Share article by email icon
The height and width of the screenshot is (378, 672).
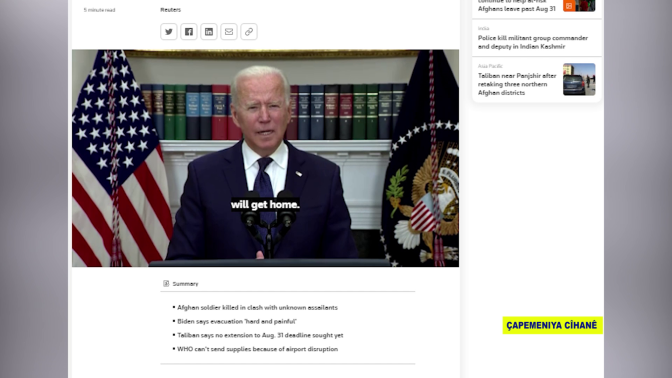pyautogui.click(x=229, y=32)
